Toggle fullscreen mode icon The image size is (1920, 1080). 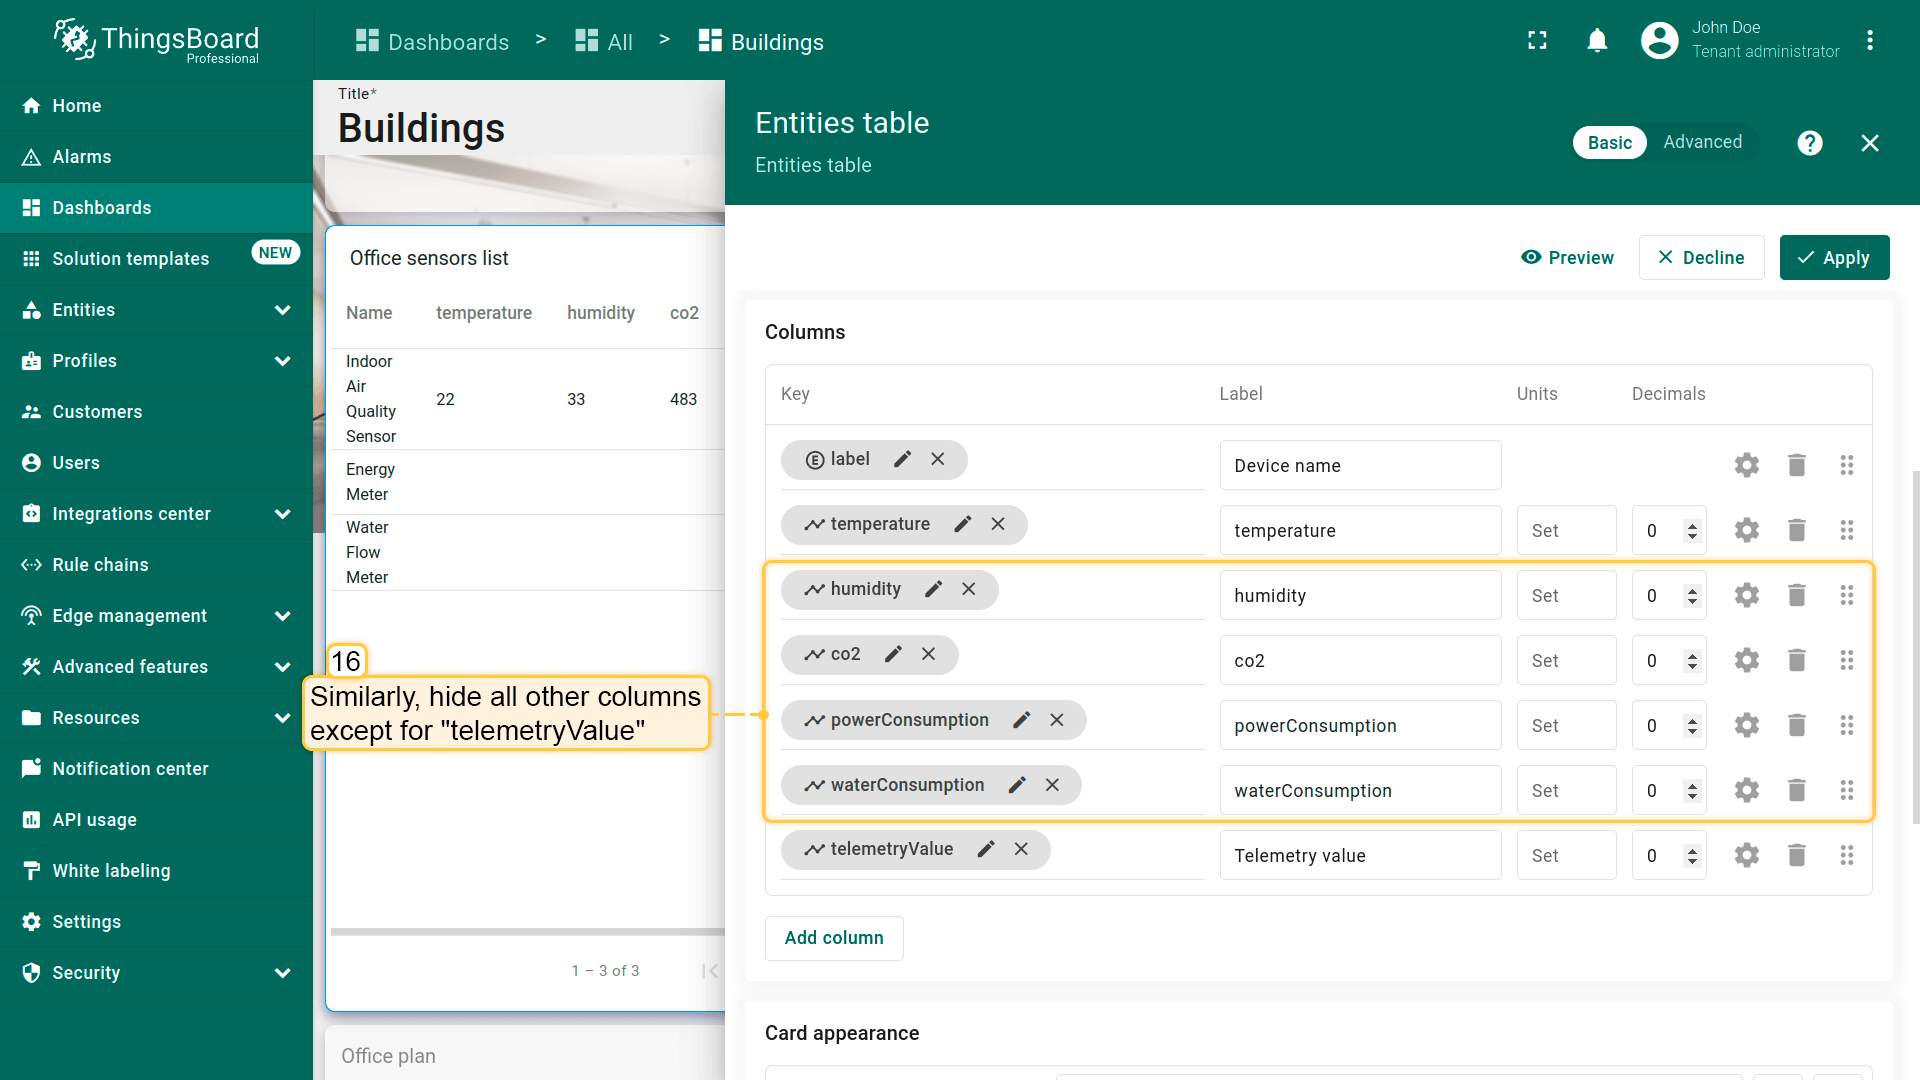1537,41
